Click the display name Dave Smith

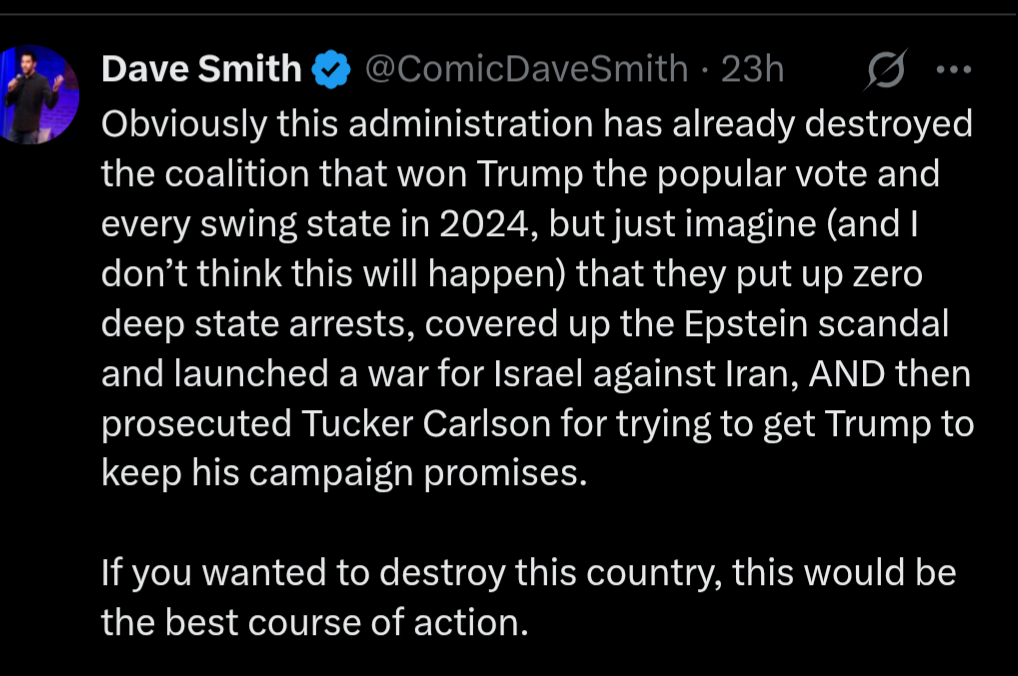click(x=202, y=69)
